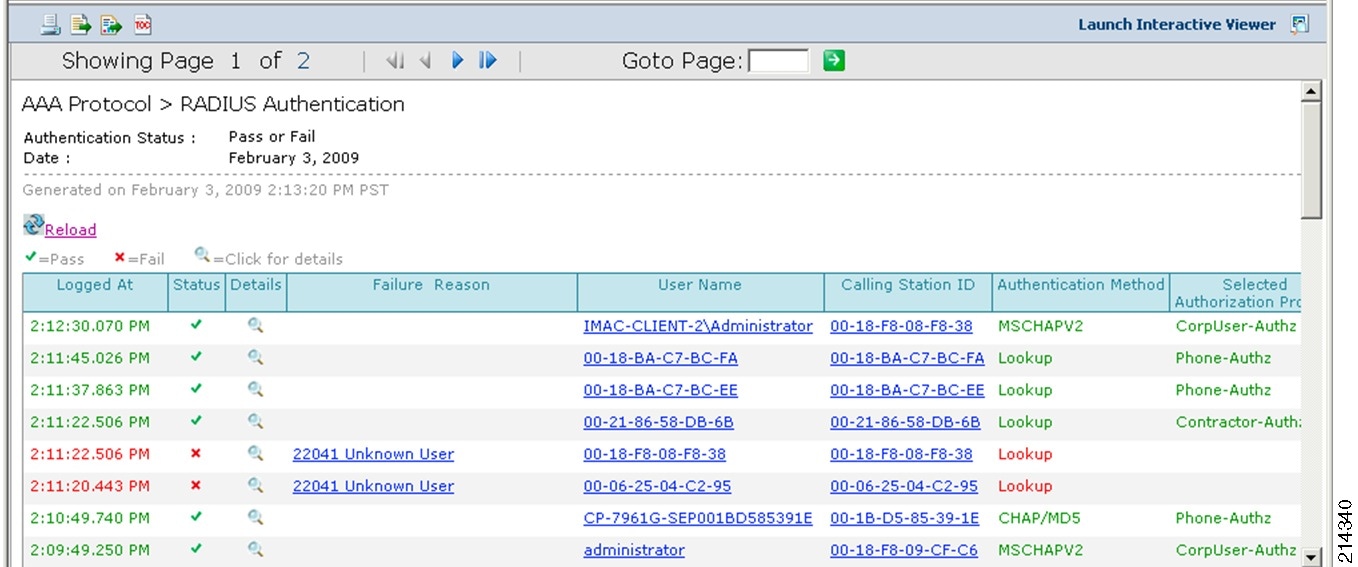This screenshot has width=1358, height=567.
Task: Open details magnifier for 2:11:37.863 PM row
Action: pyautogui.click(x=255, y=389)
